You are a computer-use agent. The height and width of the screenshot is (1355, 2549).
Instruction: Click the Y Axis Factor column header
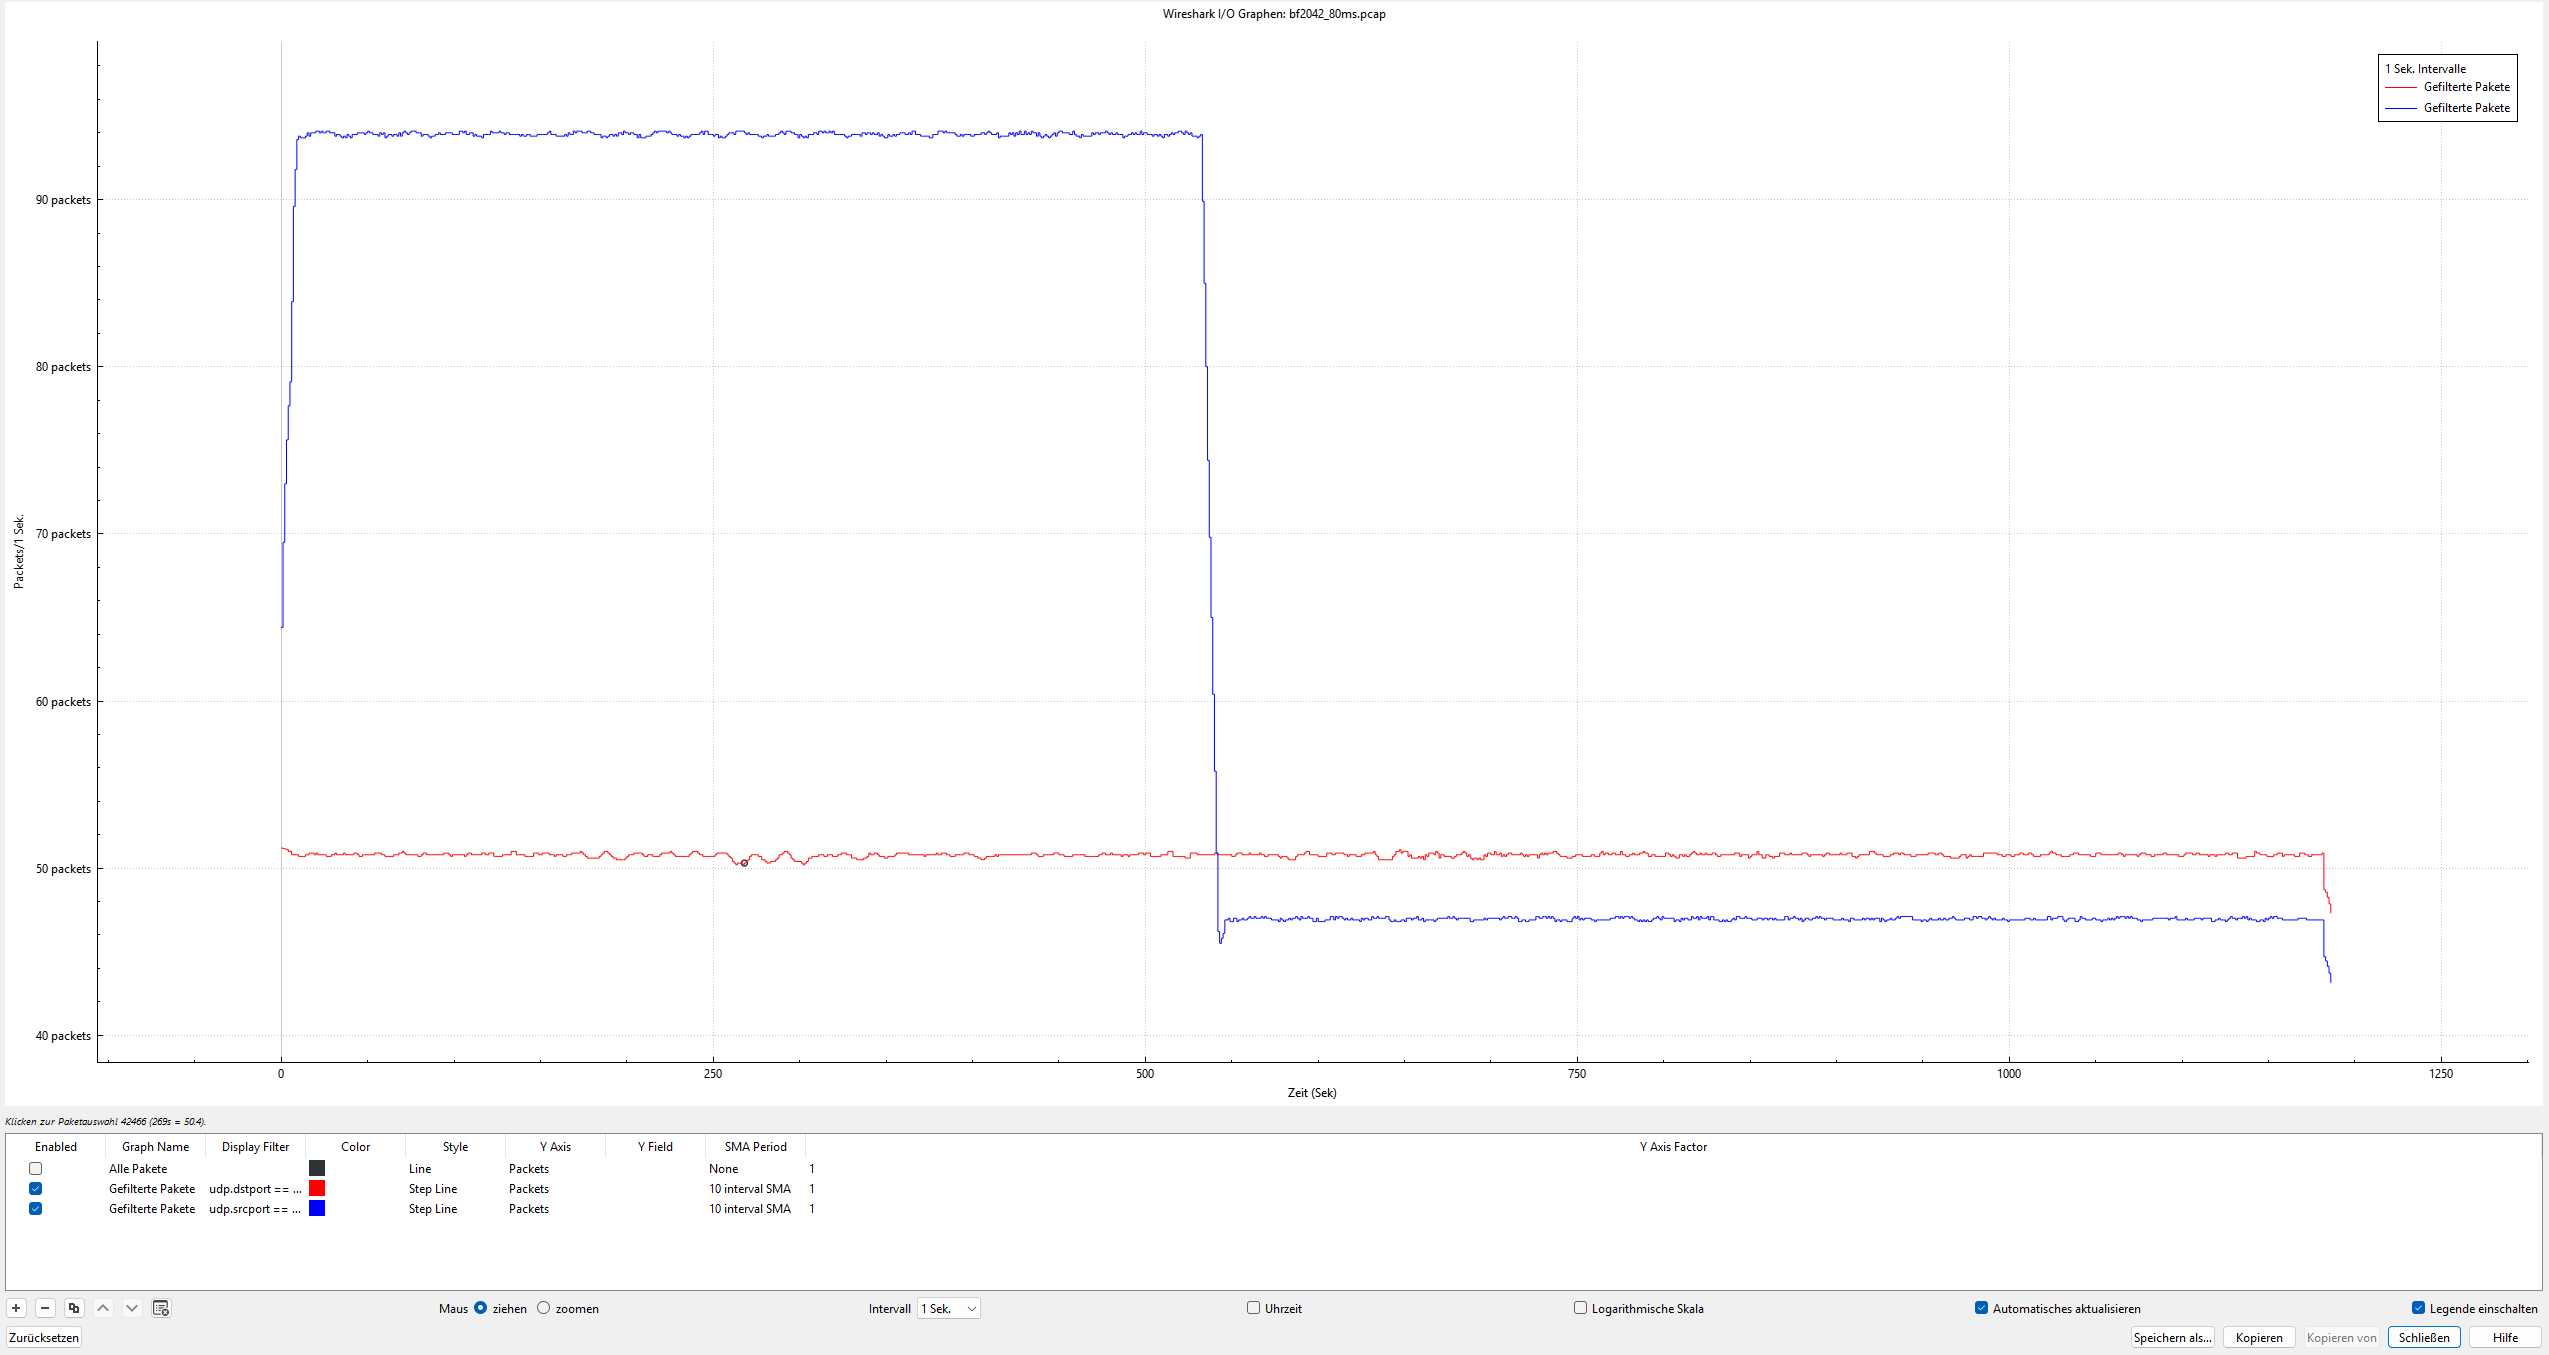(x=1673, y=1147)
